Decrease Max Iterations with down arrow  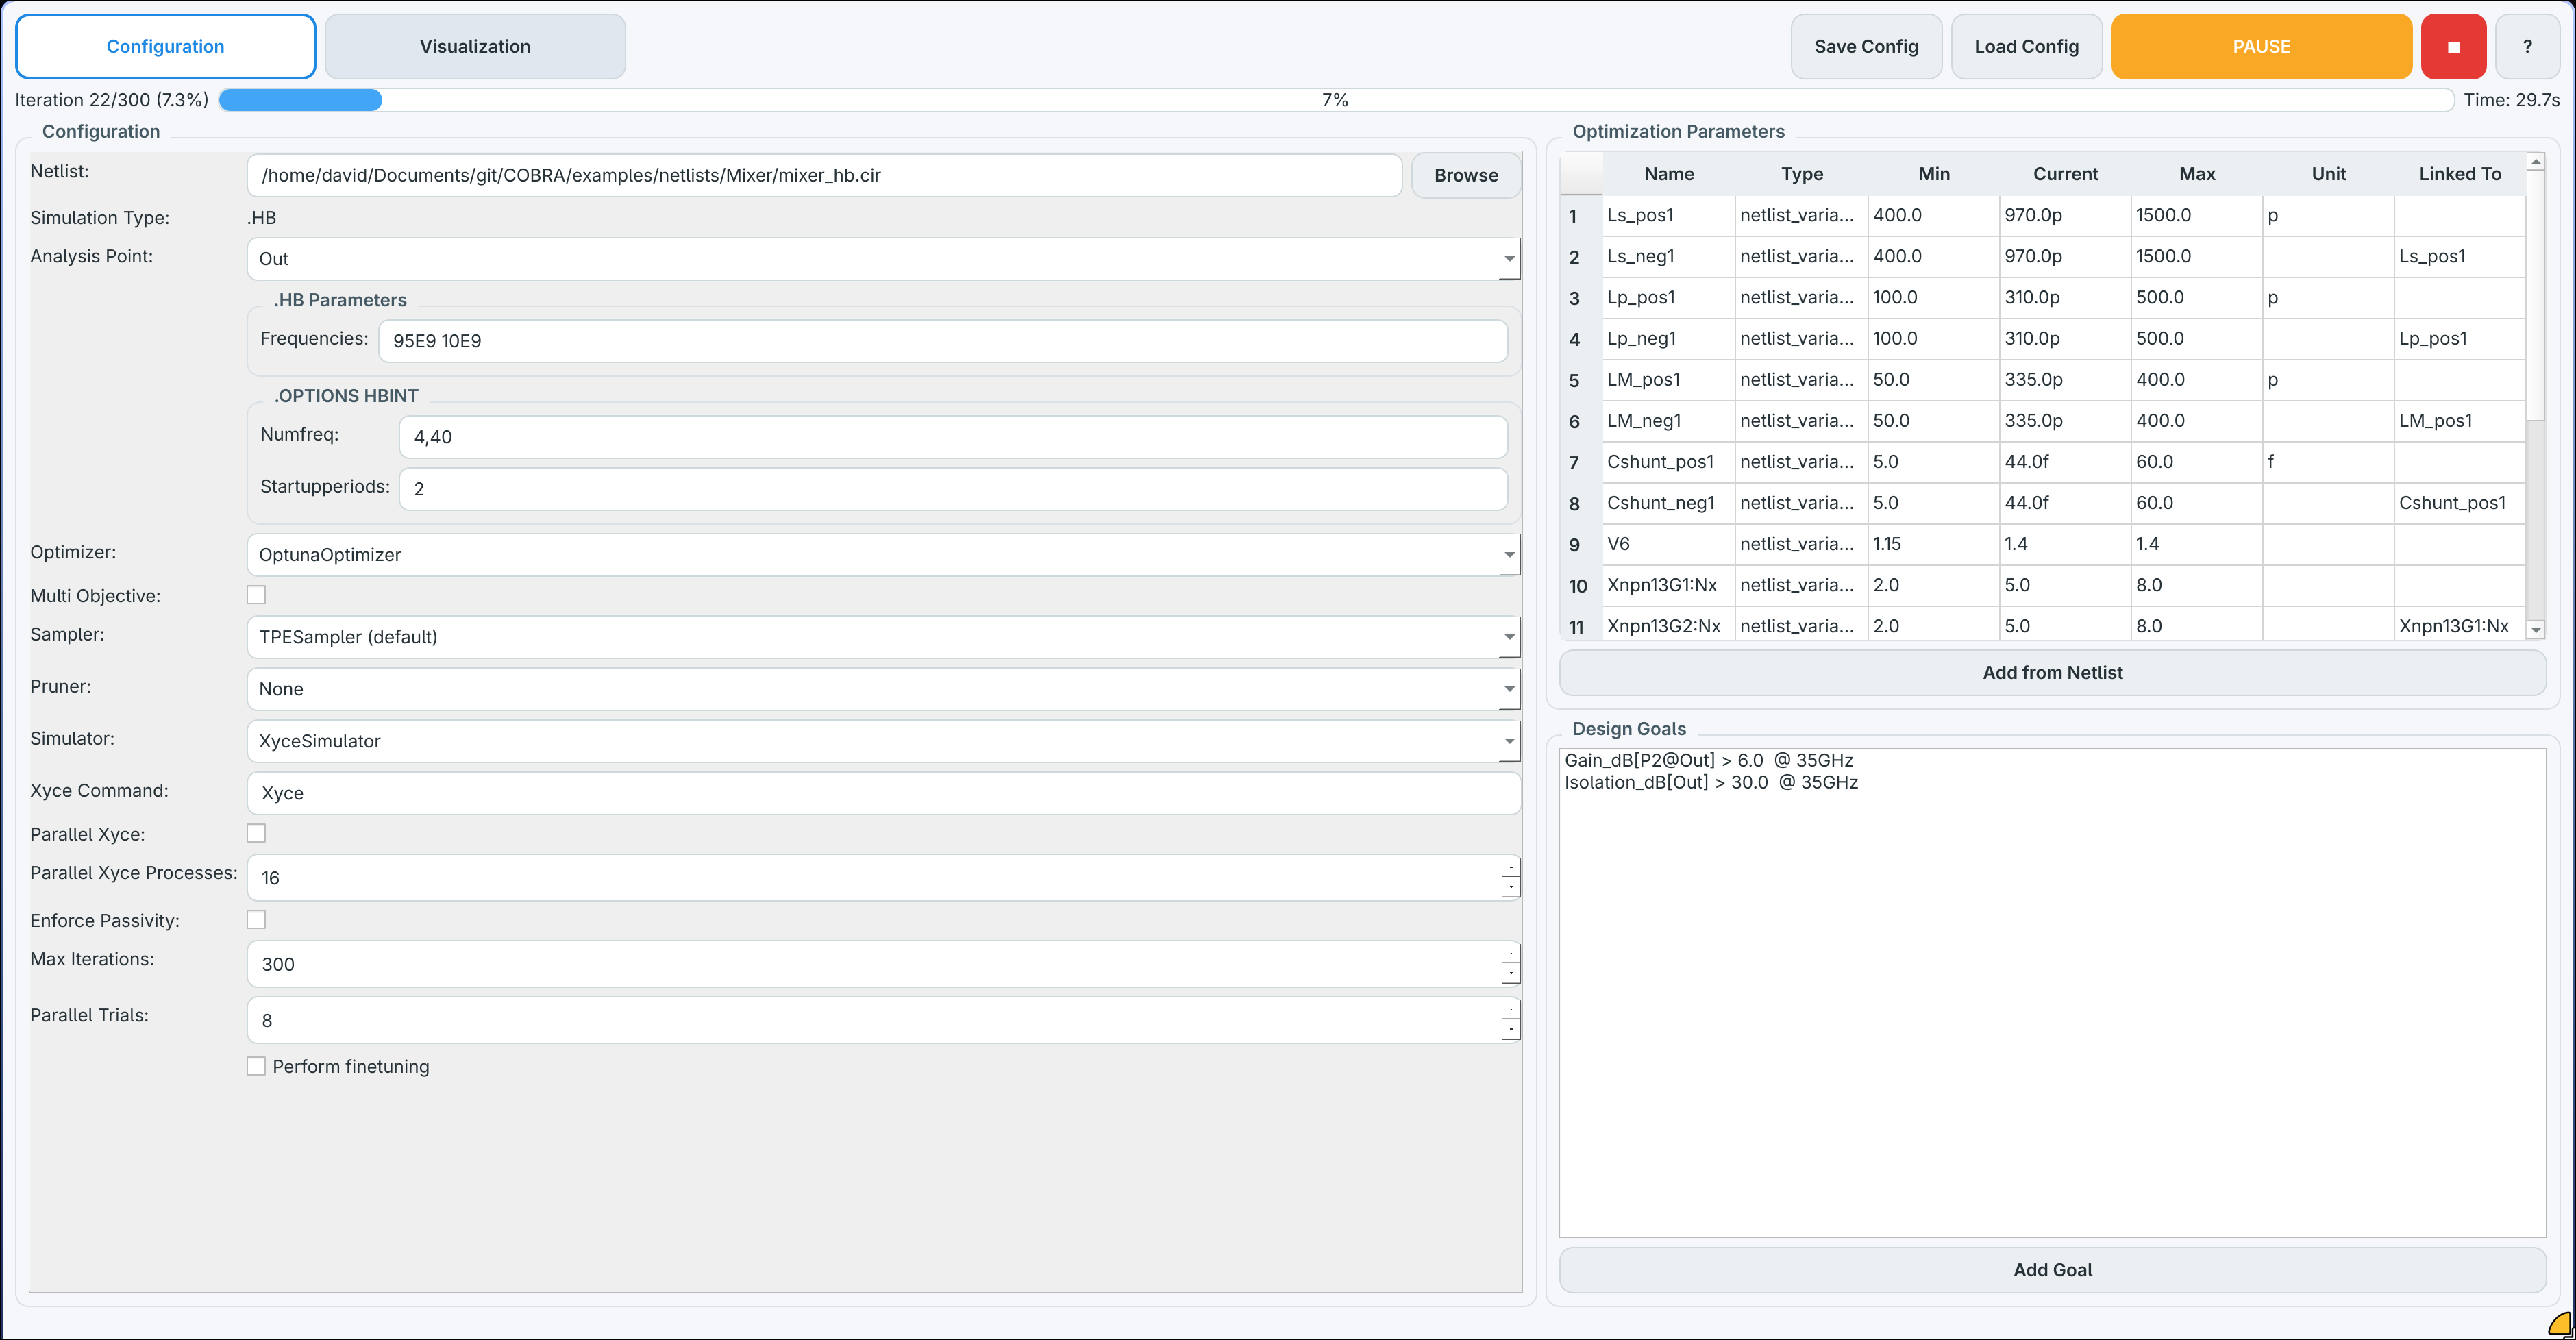tap(1510, 974)
